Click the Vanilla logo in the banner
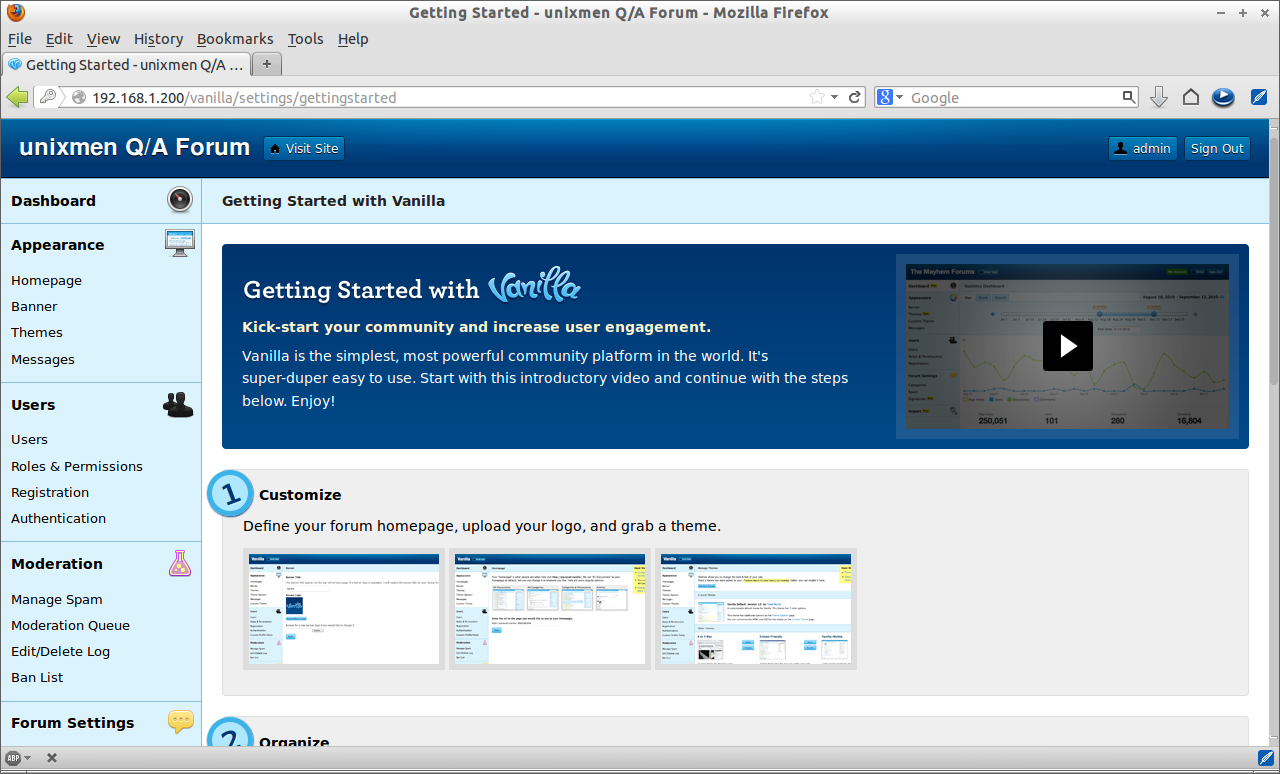Screen dimensions: 1280x774 [534, 287]
